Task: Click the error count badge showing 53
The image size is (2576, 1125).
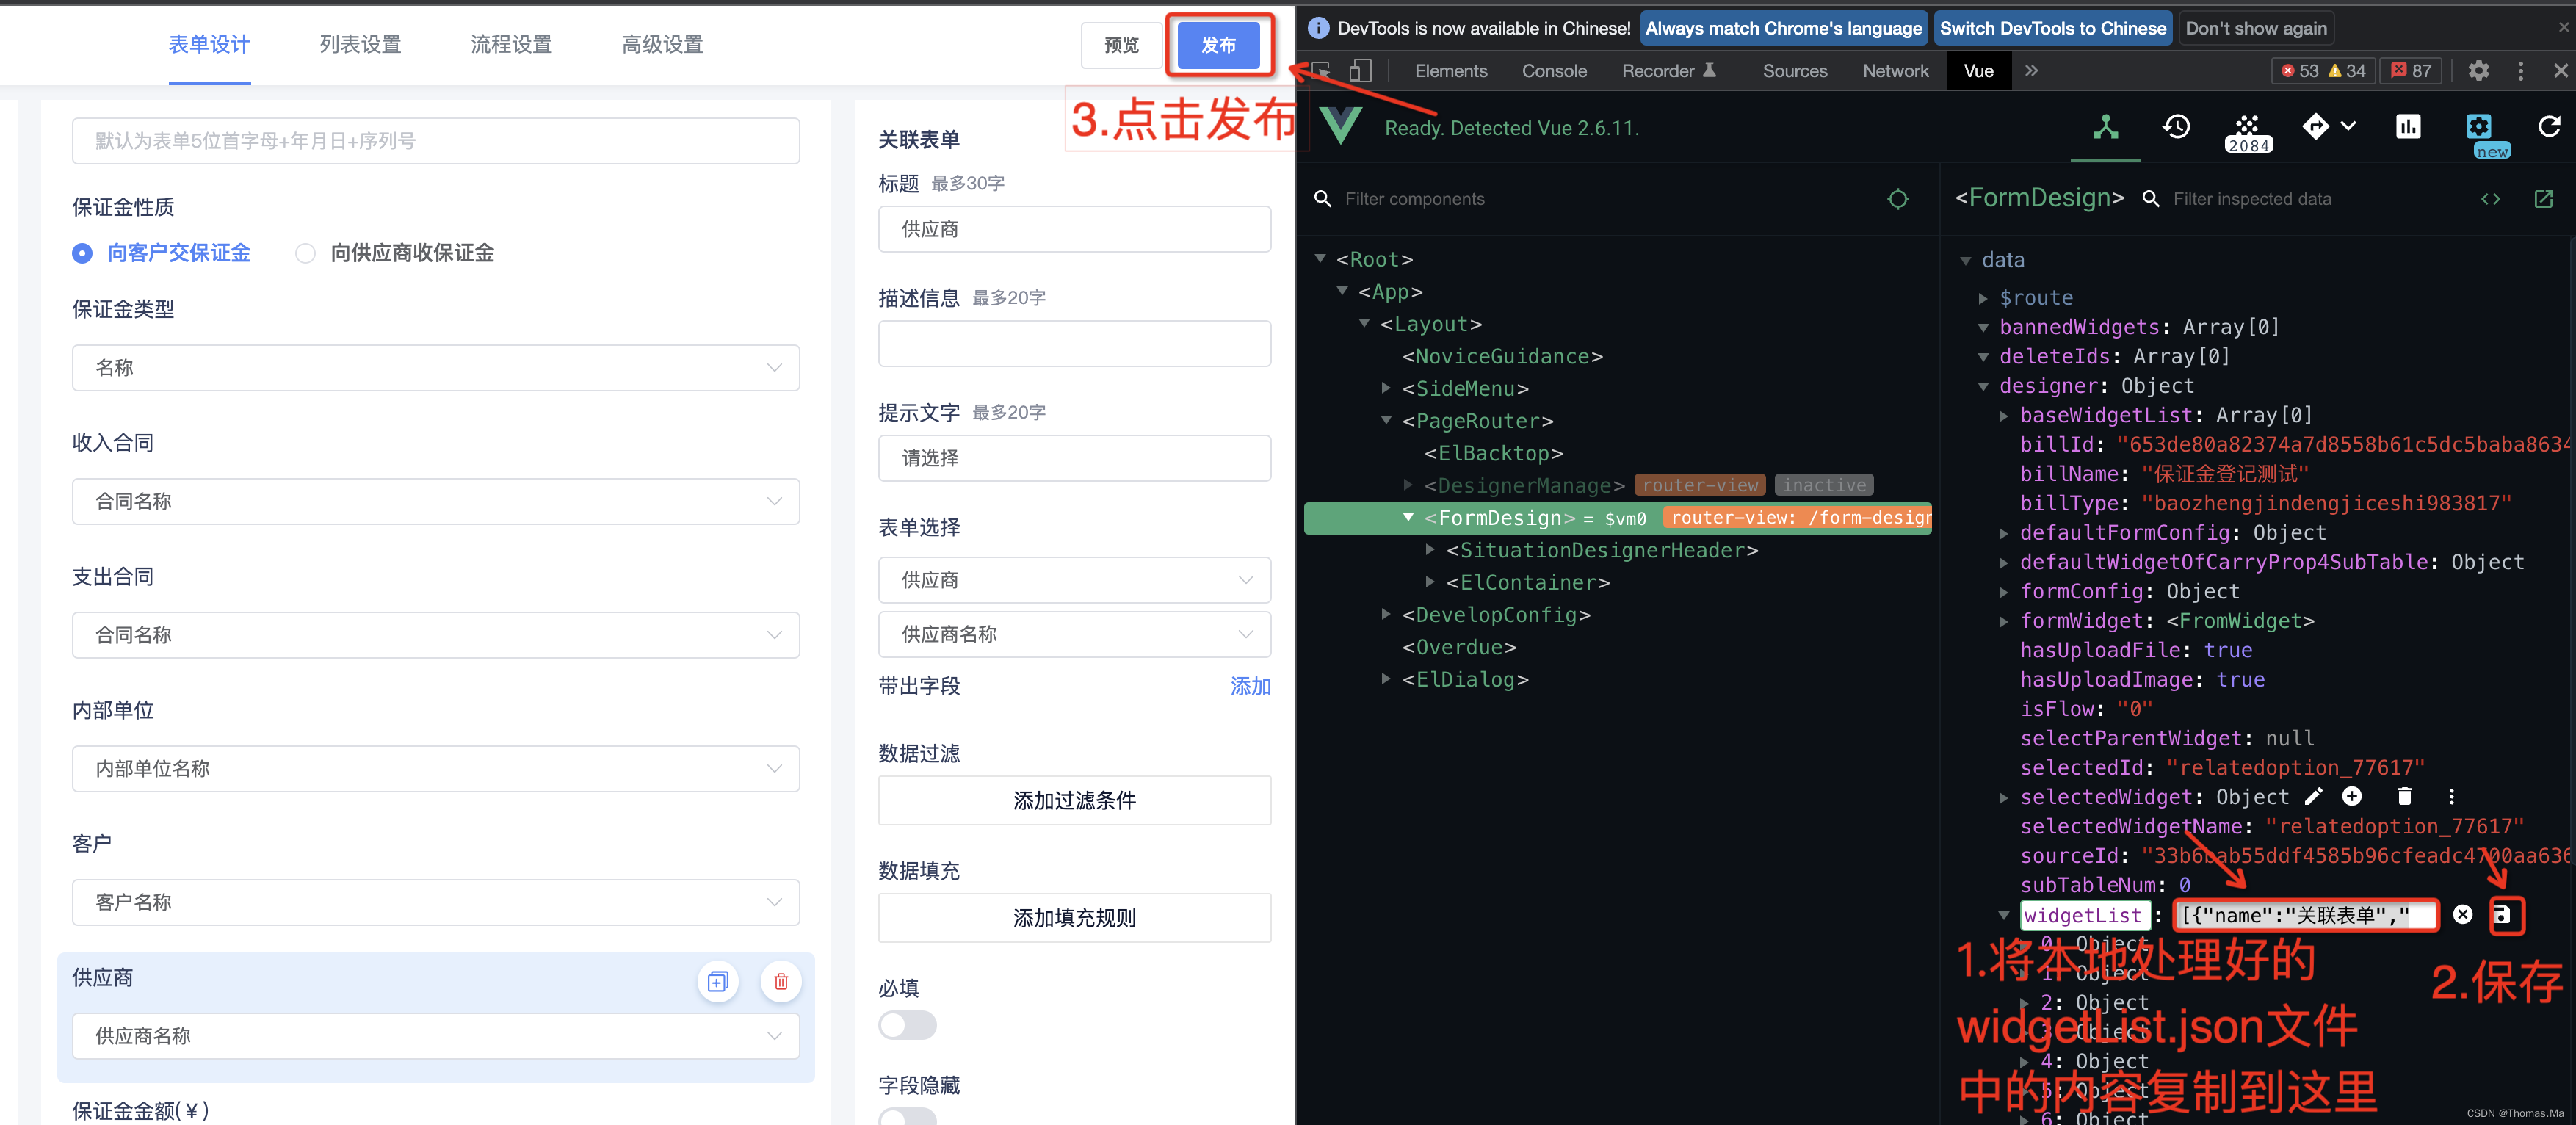Action: point(2299,71)
